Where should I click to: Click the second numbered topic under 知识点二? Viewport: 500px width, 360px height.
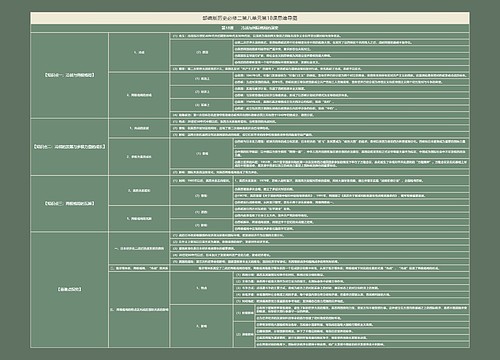tap(139, 157)
